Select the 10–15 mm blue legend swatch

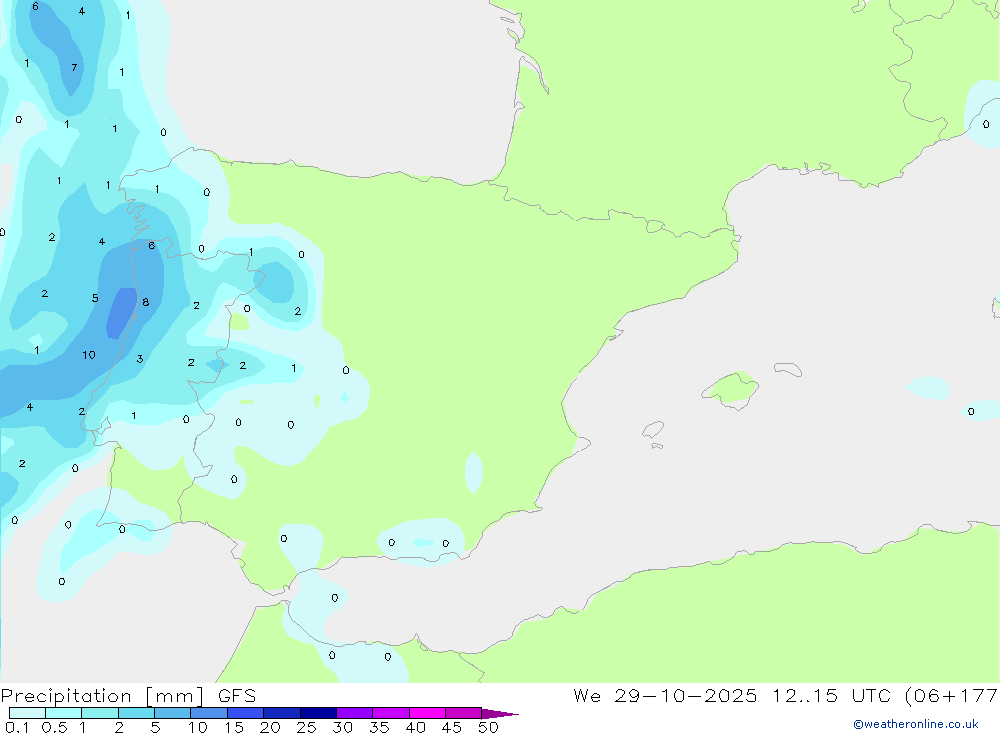[x=209, y=713]
